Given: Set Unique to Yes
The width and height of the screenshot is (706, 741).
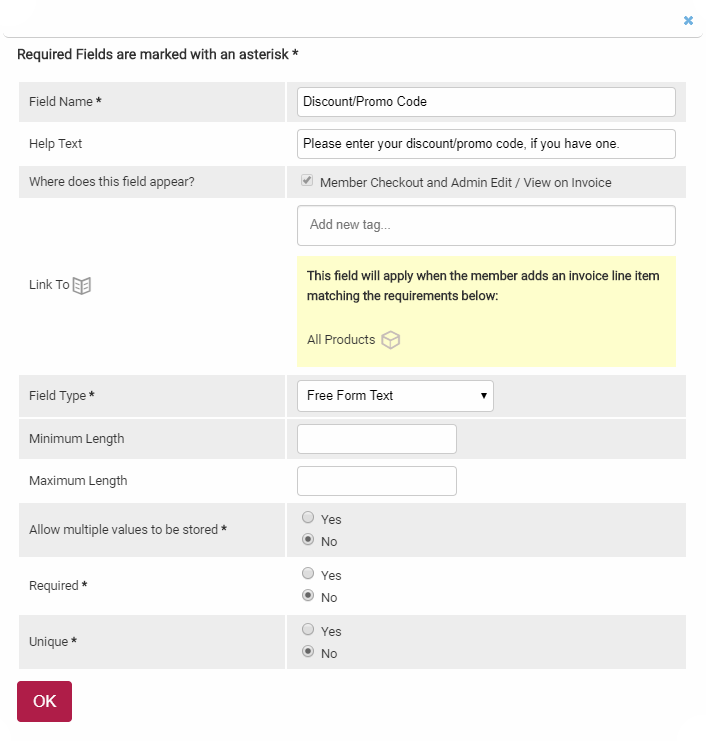Looking at the screenshot, I should pos(308,630).
